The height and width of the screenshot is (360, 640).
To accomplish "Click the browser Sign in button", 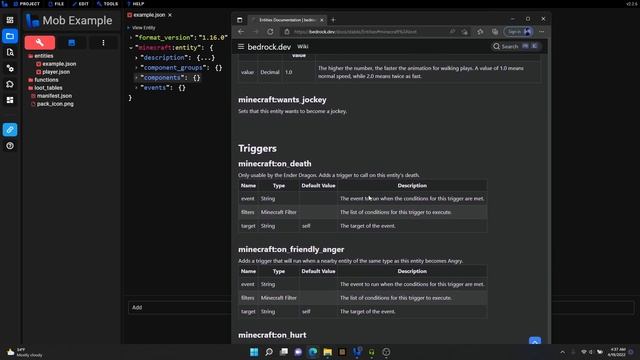I will (x=518, y=31).
